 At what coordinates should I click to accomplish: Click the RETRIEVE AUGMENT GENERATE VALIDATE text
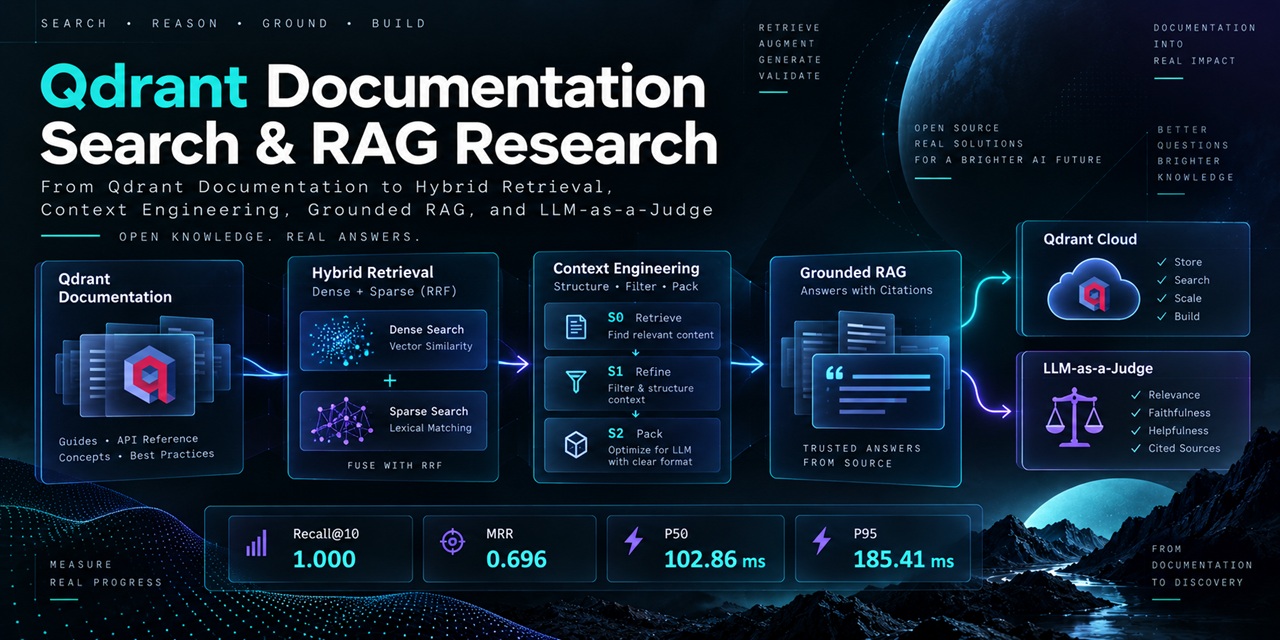(790, 52)
